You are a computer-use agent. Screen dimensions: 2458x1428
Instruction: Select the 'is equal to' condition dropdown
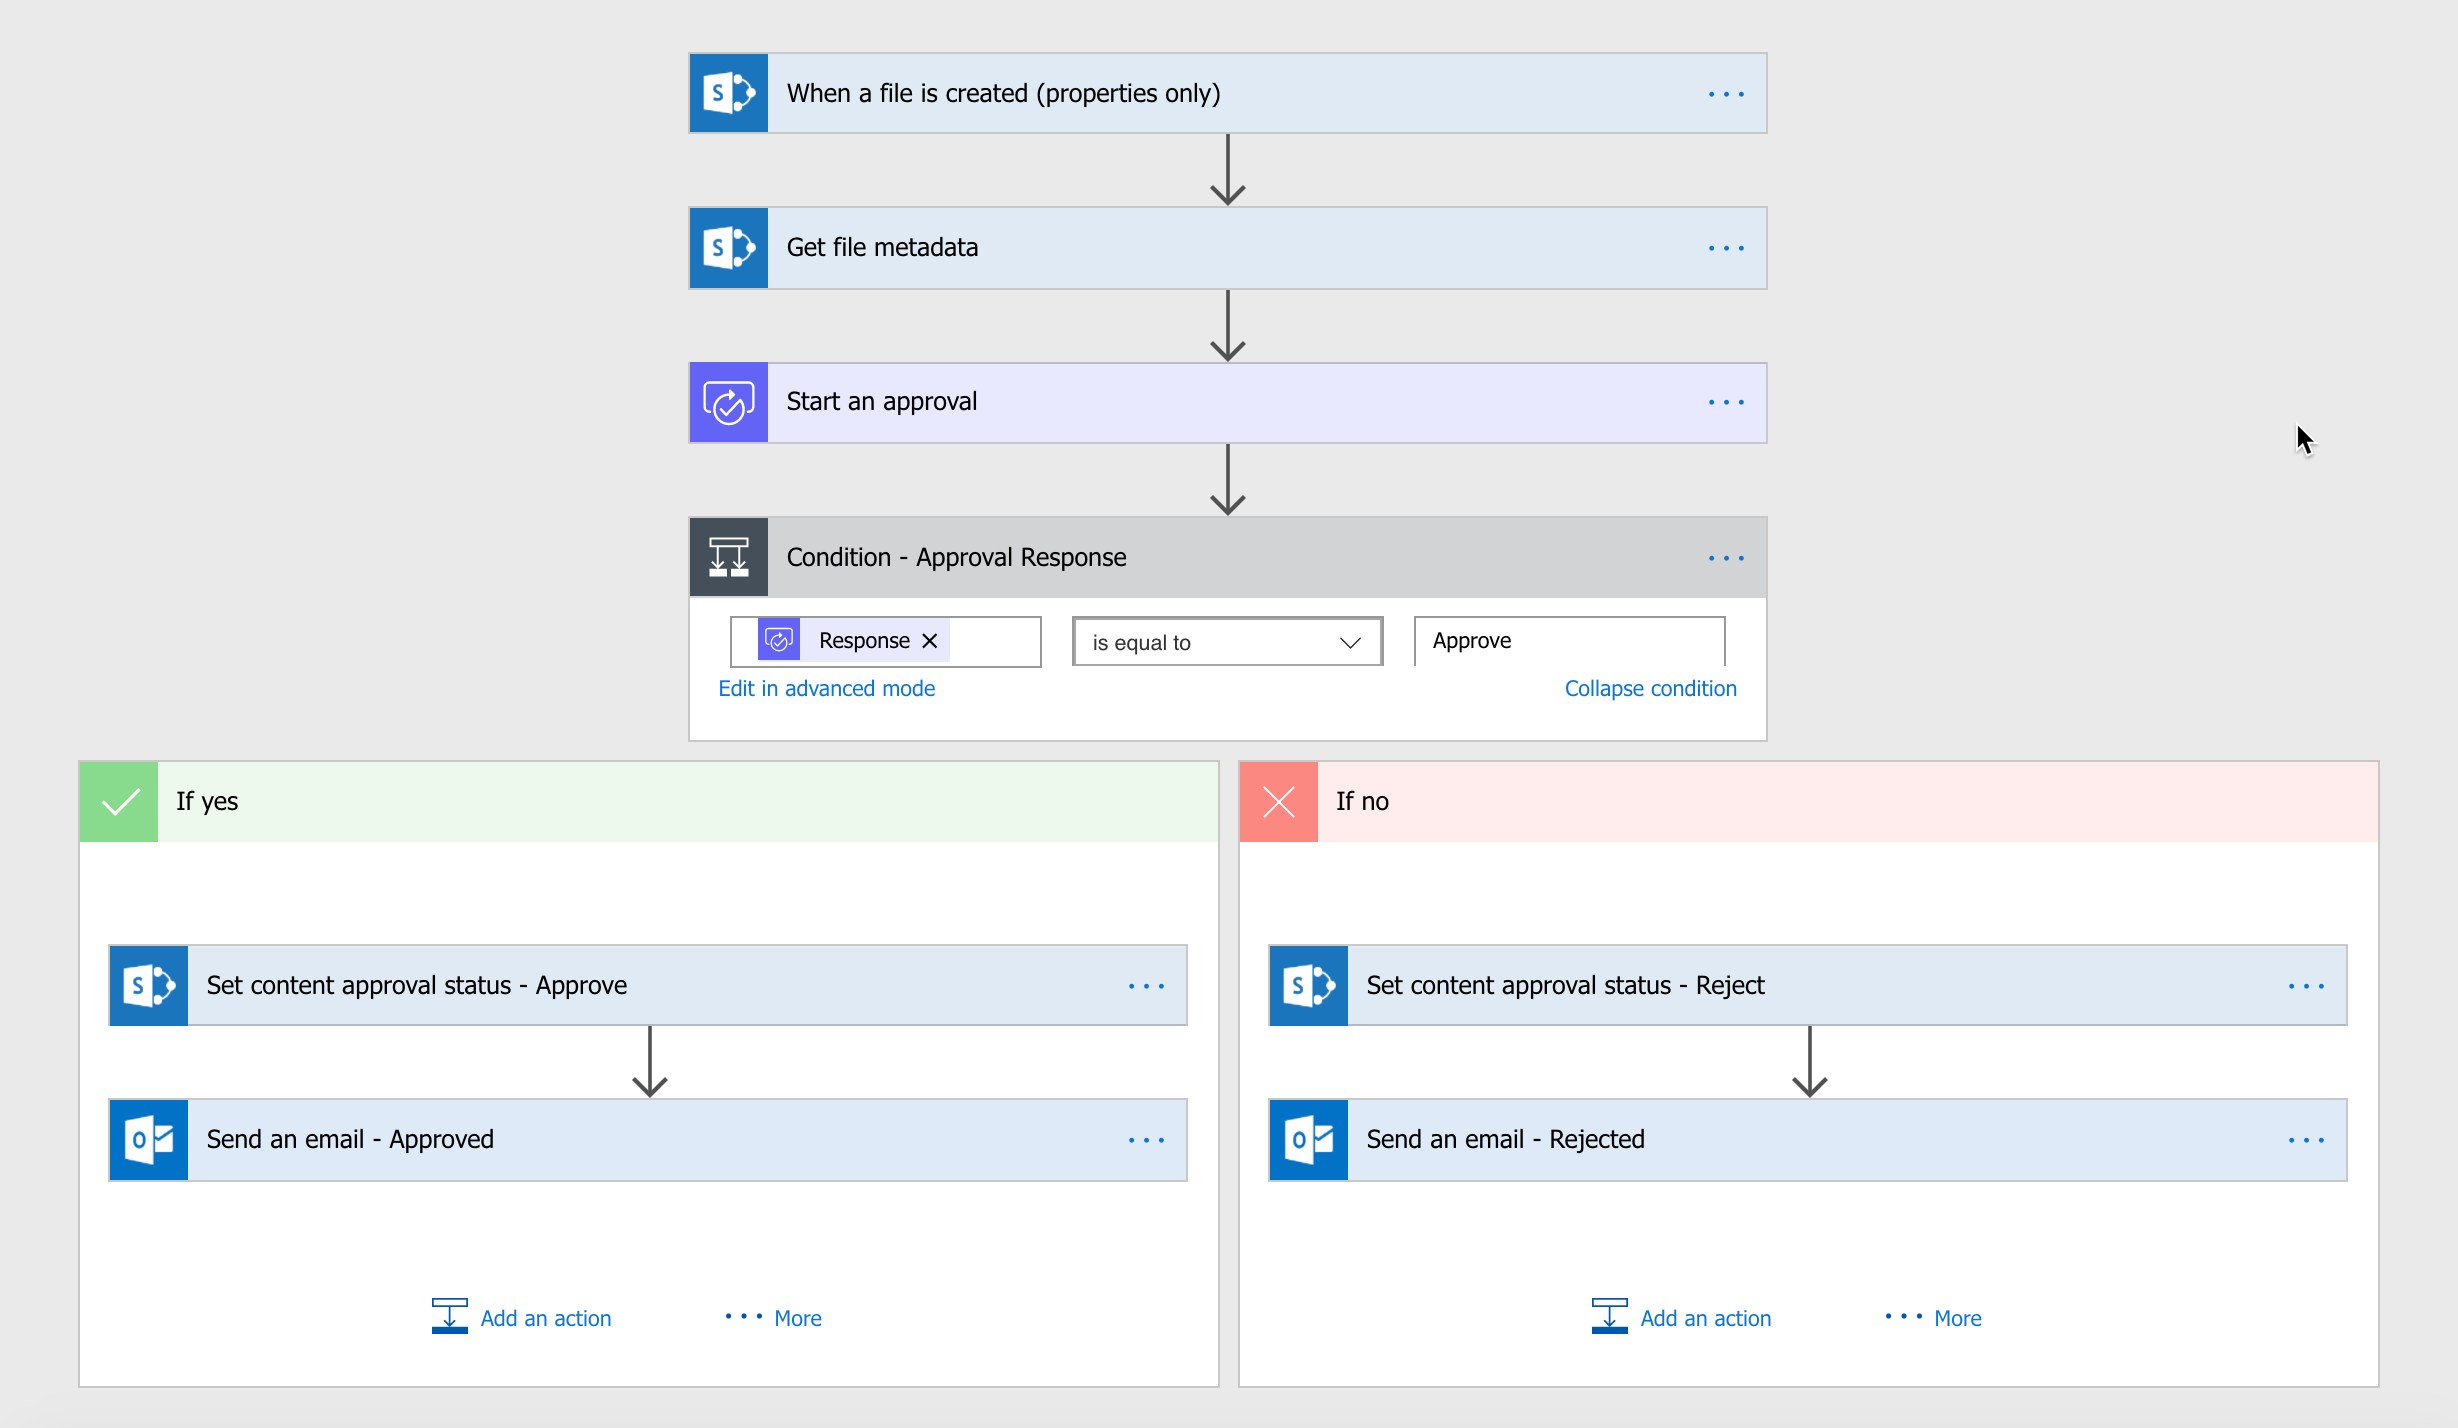coord(1222,641)
